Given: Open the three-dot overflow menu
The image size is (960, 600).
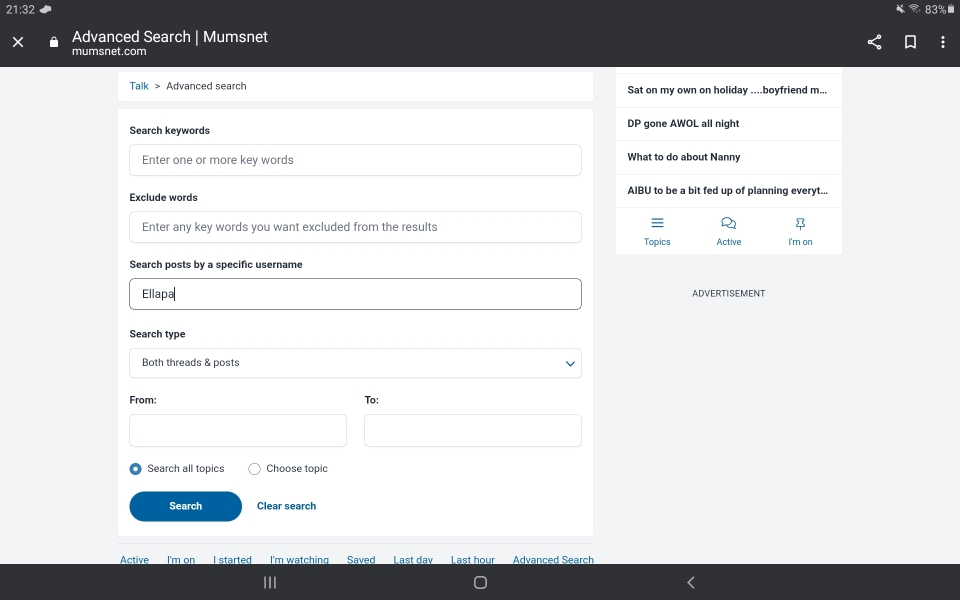Looking at the screenshot, I should 943,42.
